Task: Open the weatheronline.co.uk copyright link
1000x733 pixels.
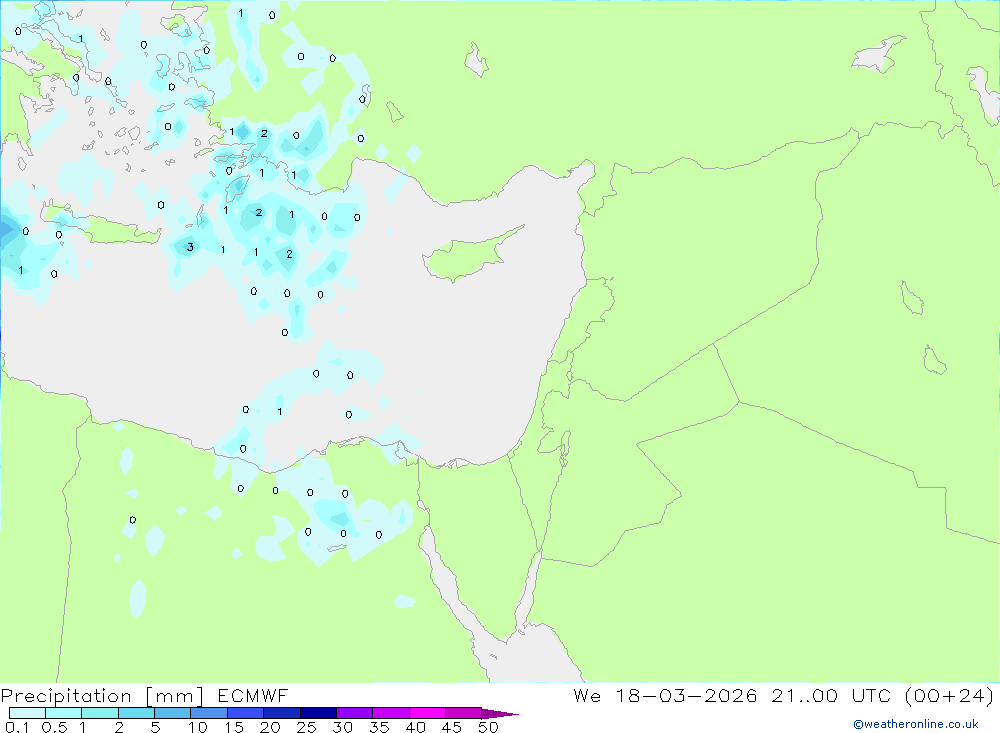Action: (915, 724)
